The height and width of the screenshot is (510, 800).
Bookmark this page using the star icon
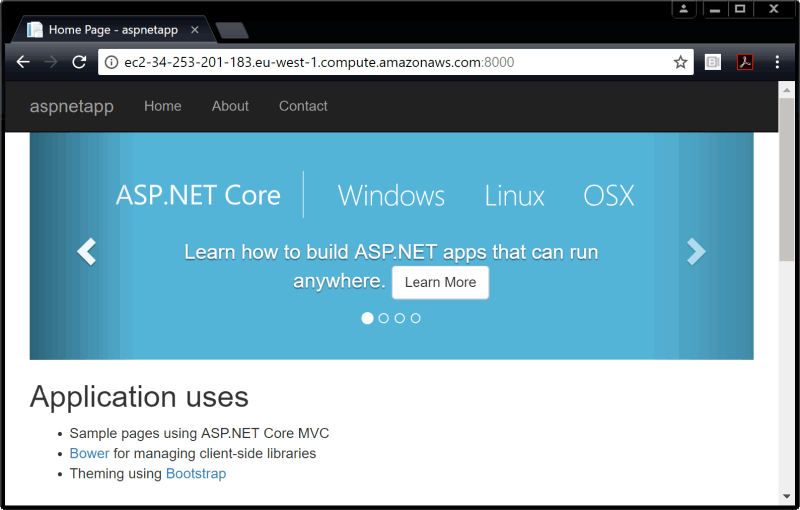(x=680, y=62)
